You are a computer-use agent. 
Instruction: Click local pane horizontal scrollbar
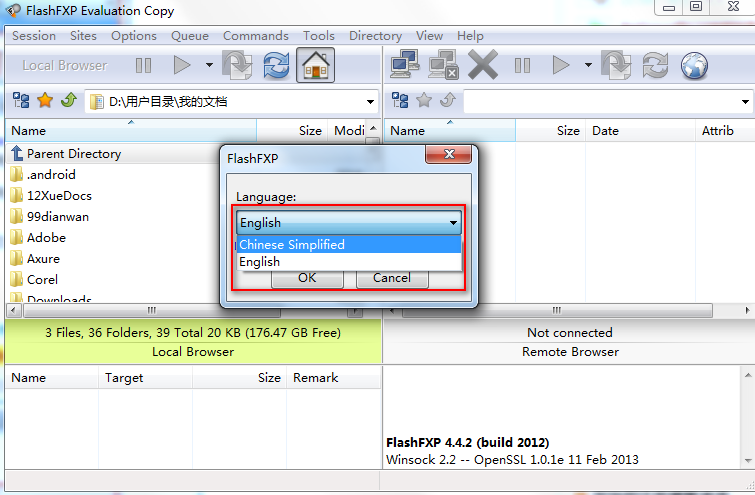pos(152,310)
